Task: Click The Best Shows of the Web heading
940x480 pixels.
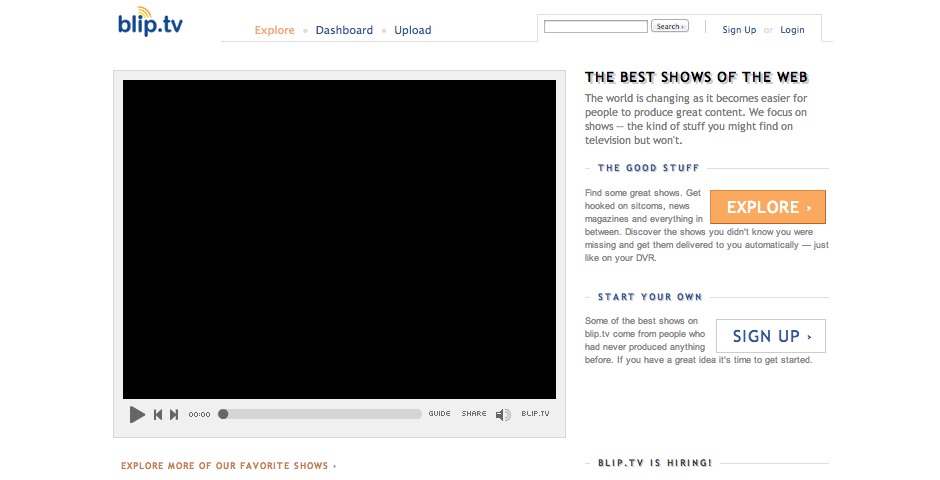Action: click(x=697, y=77)
